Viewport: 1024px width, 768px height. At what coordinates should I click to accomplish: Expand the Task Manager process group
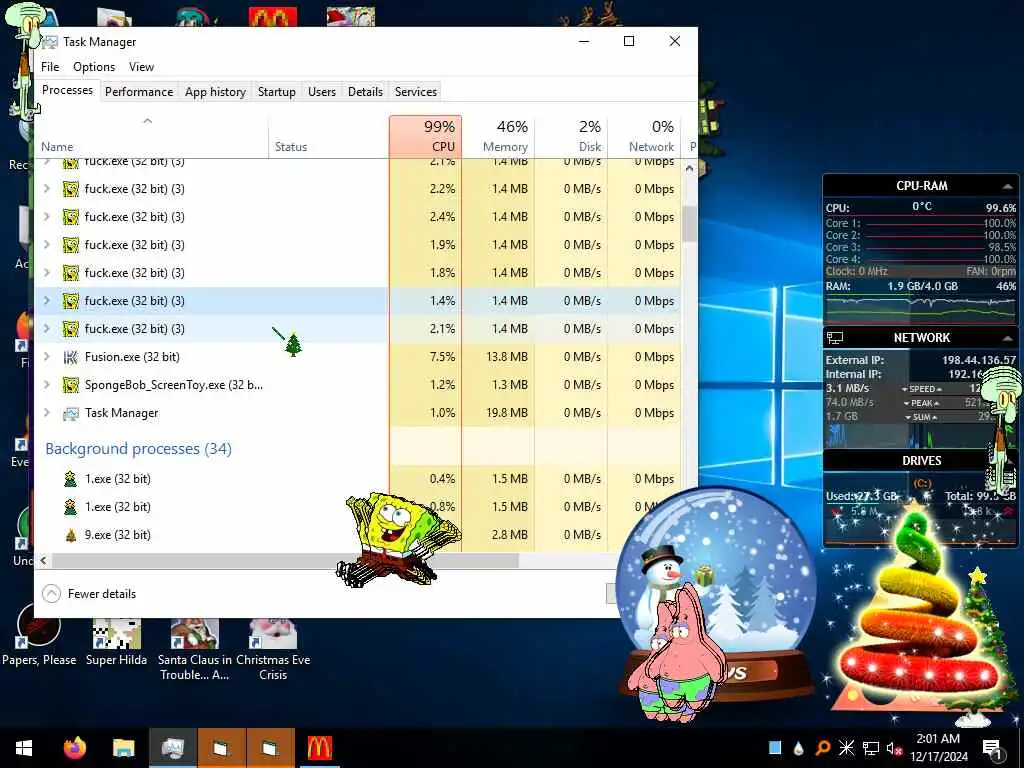pos(46,413)
